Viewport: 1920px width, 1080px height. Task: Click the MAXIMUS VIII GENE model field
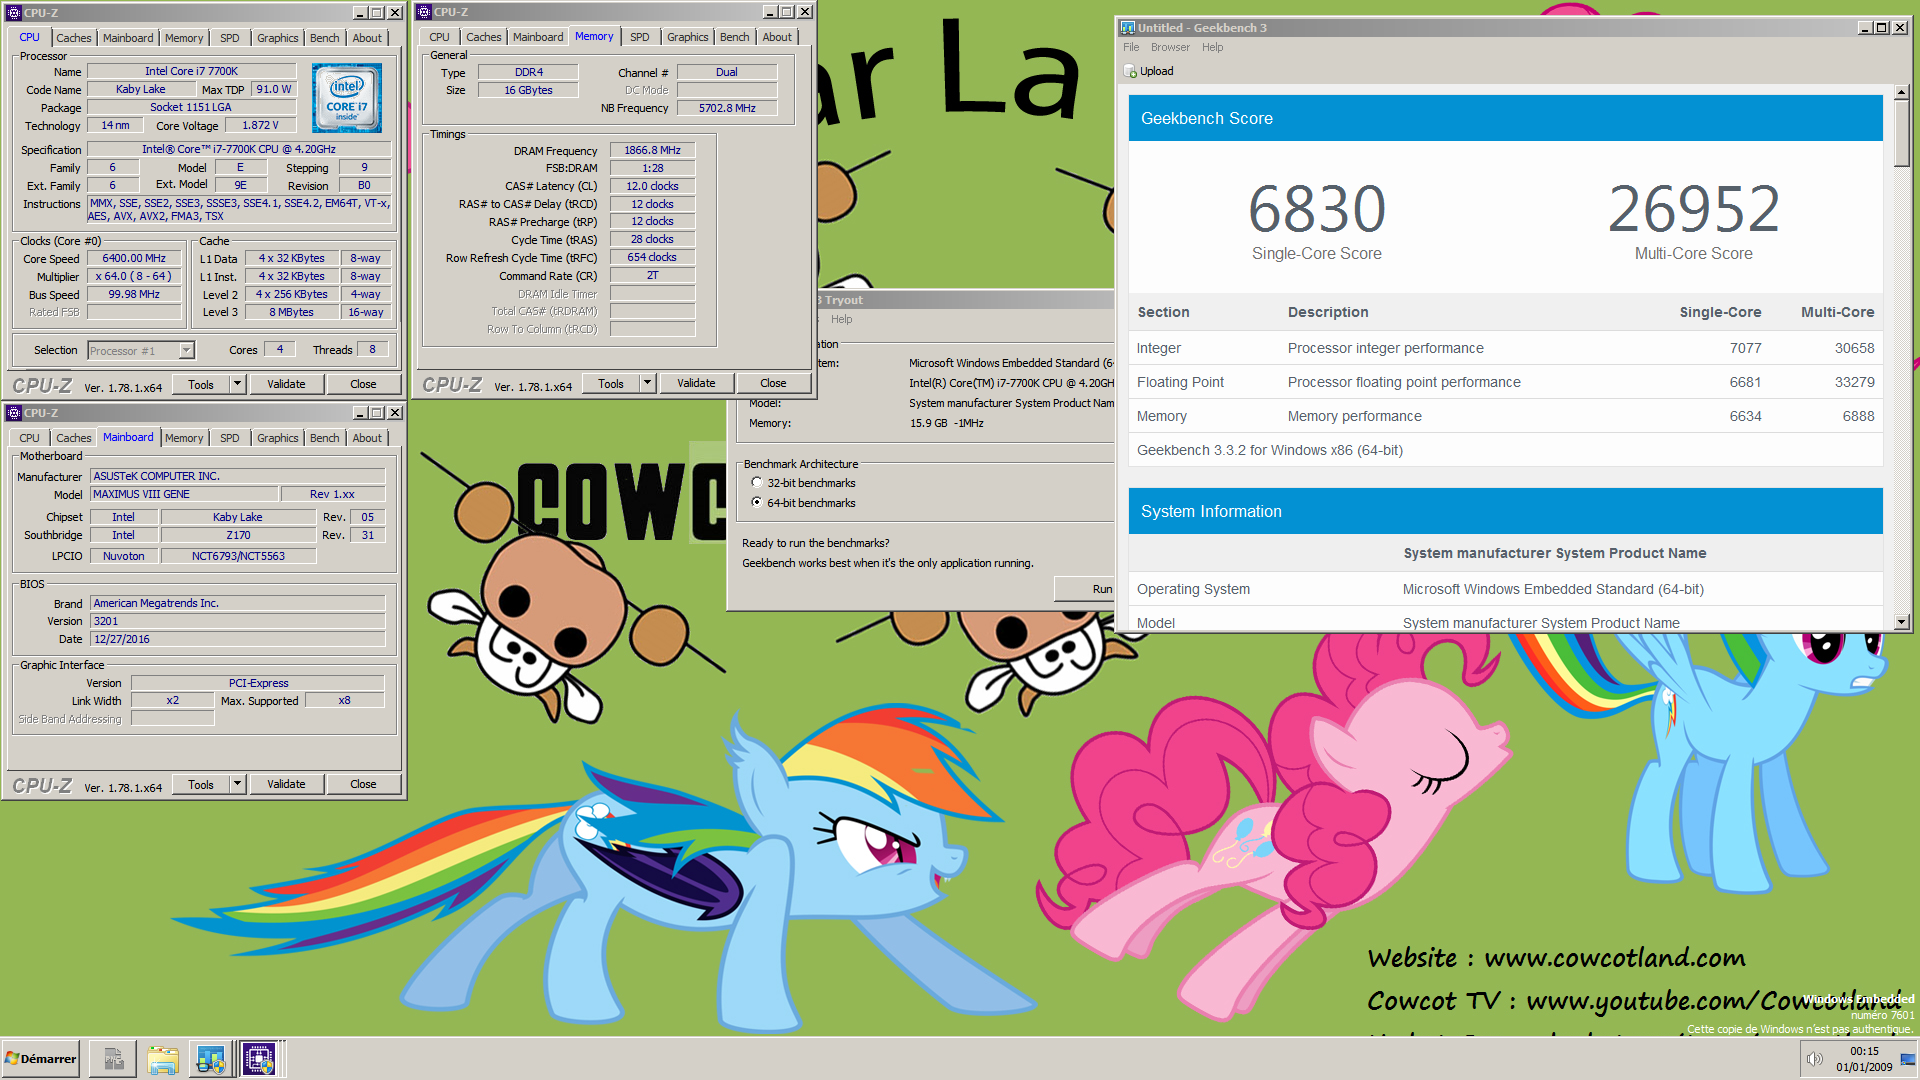pyautogui.click(x=184, y=494)
